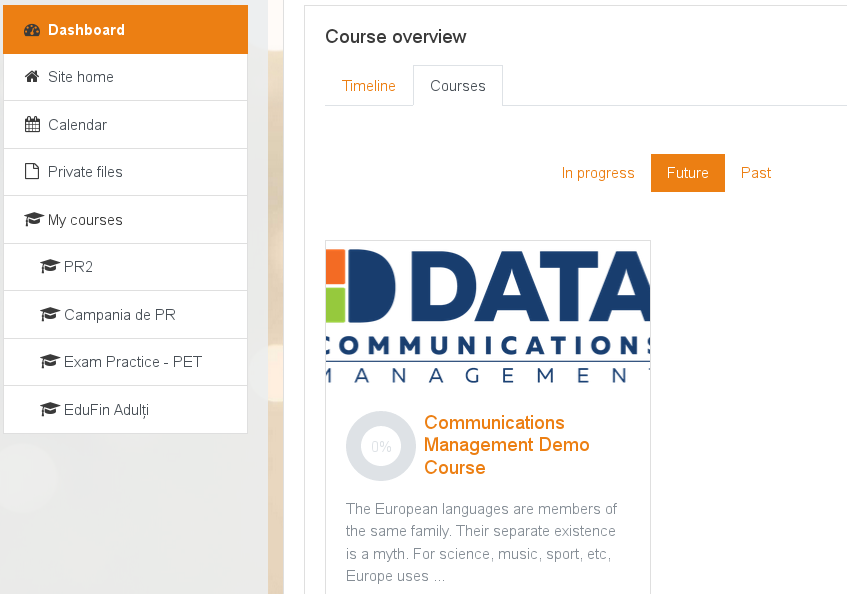
Task: Click the EduFin Adulți sidebar entry
Action: click(103, 409)
